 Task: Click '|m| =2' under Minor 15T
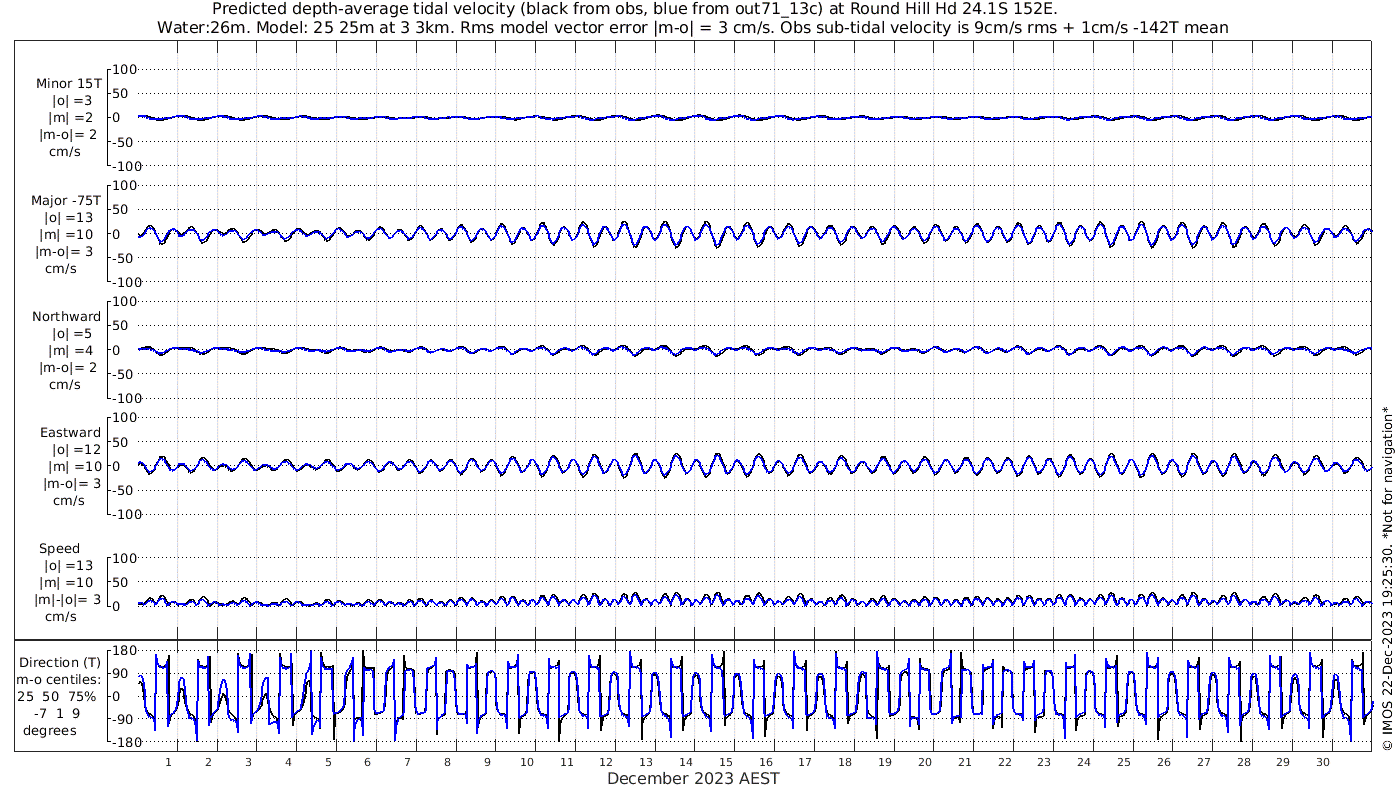tap(70, 118)
